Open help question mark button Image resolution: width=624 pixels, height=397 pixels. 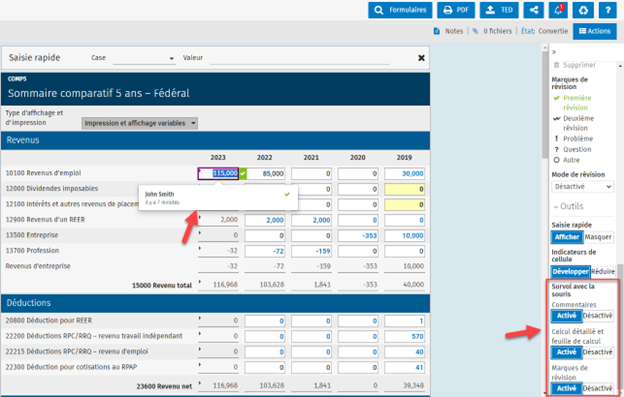[608, 10]
